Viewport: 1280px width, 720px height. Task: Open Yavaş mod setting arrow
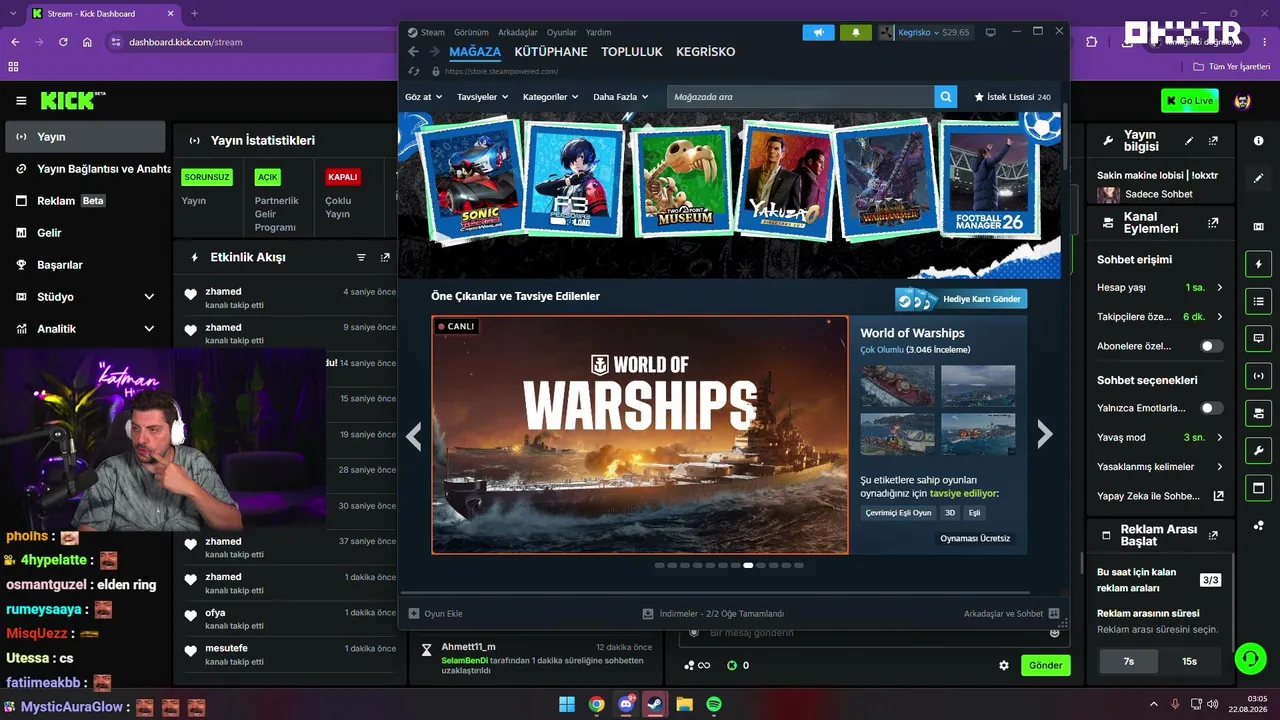tap(1219, 438)
